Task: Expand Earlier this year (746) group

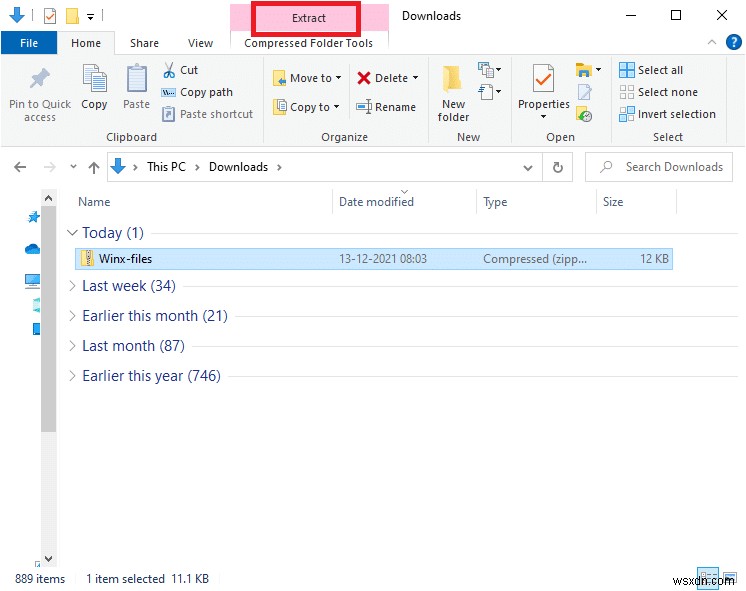Action: click(72, 376)
